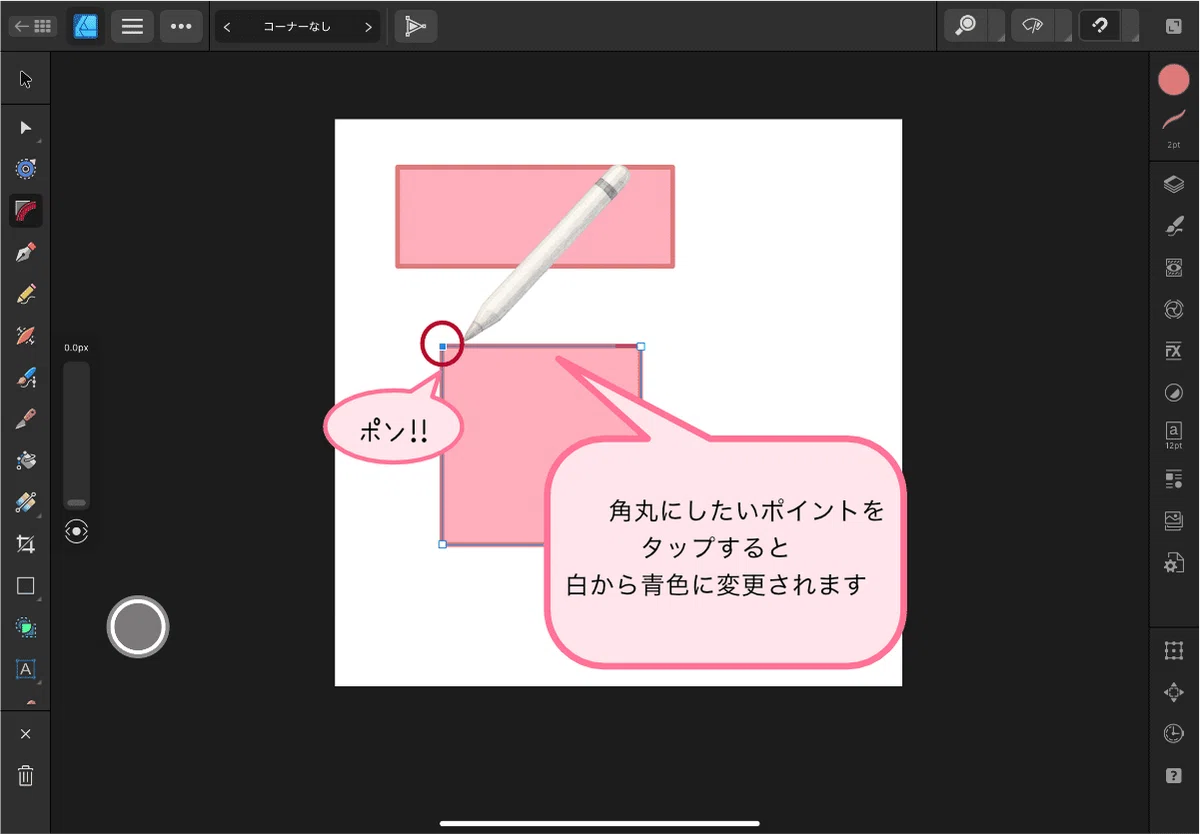Image resolution: width=1200 pixels, height=834 pixels.
Task: Select the Shape Builder tool
Action: [26, 627]
